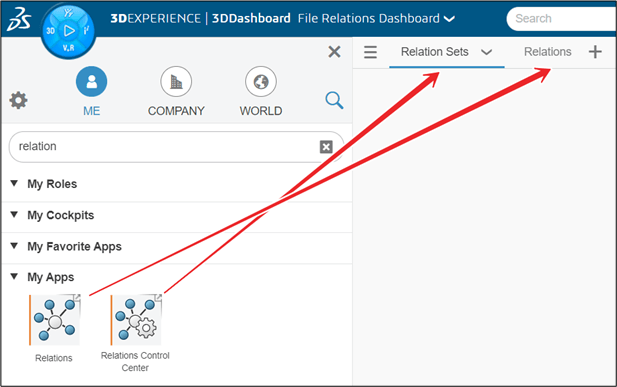Close the compass panel with X

click(334, 52)
